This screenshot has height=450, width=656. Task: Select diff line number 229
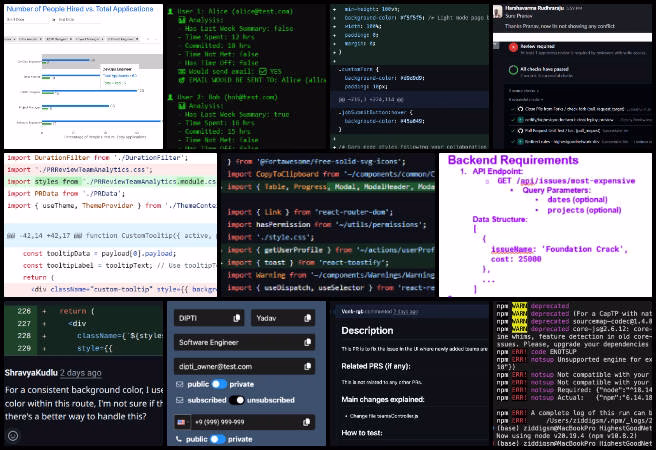point(24,348)
